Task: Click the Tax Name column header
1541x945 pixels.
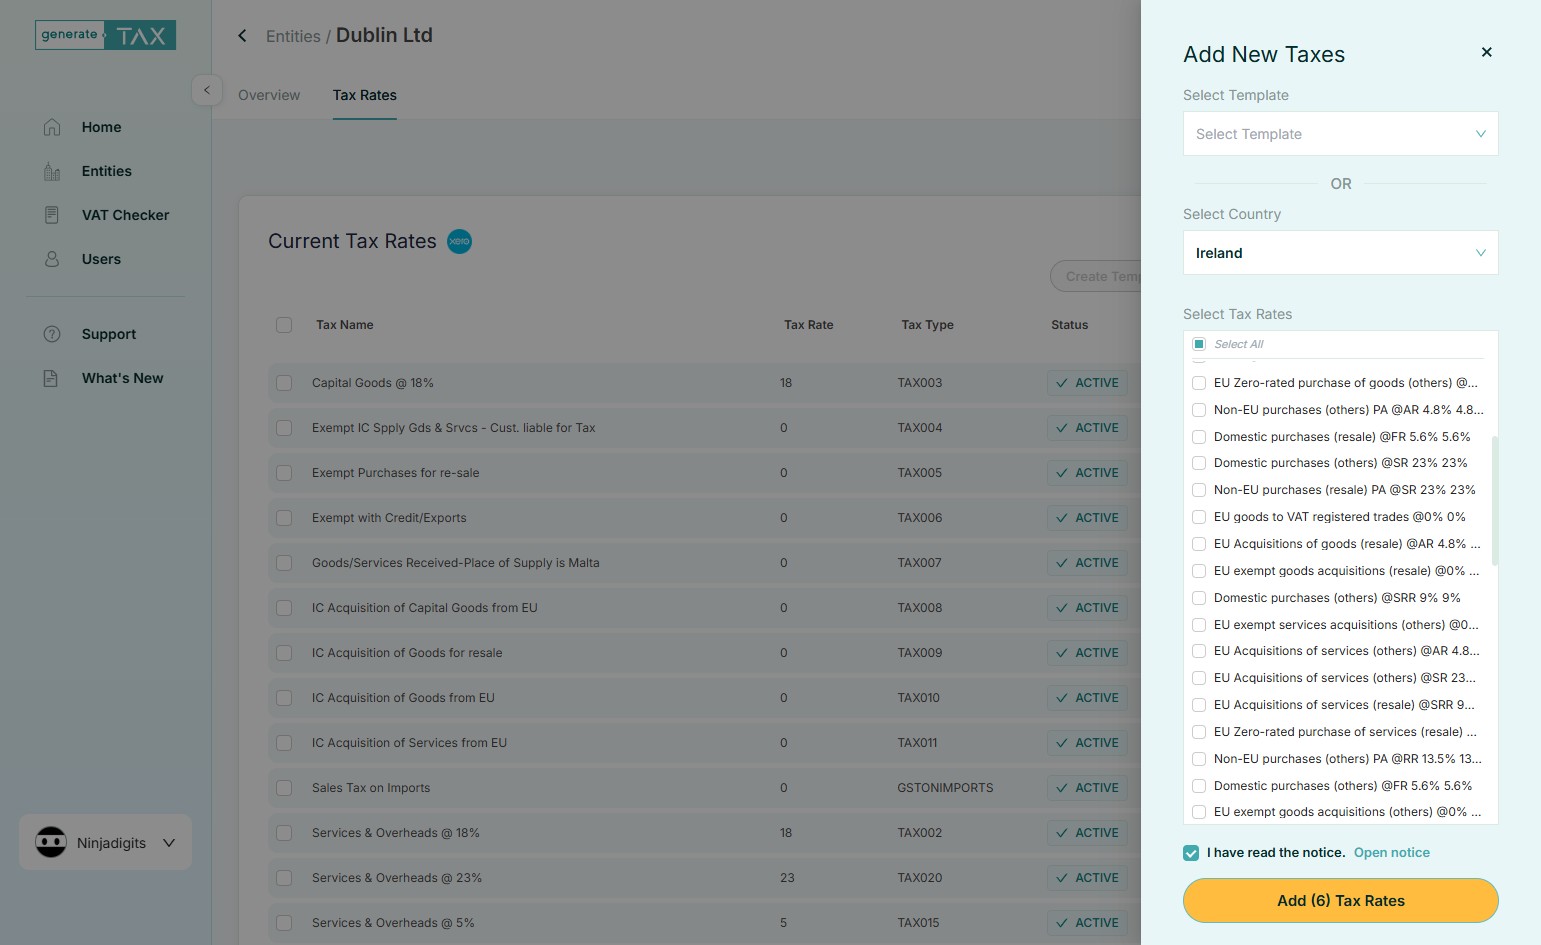Action: 345,325
